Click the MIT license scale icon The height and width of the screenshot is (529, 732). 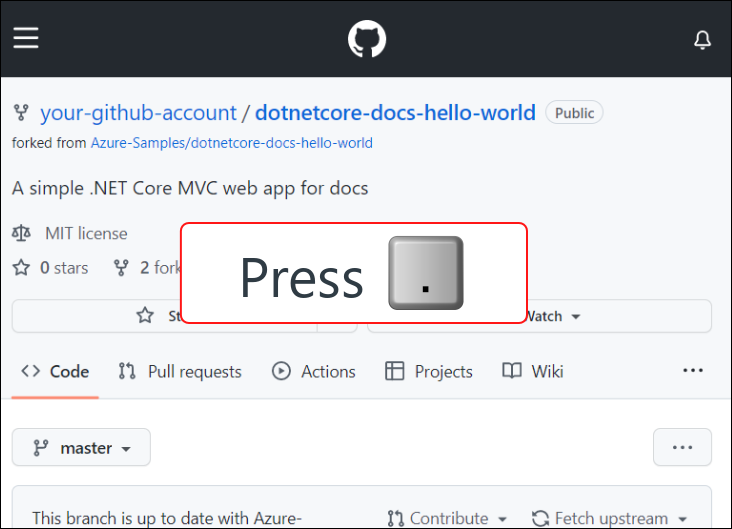coord(21,233)
